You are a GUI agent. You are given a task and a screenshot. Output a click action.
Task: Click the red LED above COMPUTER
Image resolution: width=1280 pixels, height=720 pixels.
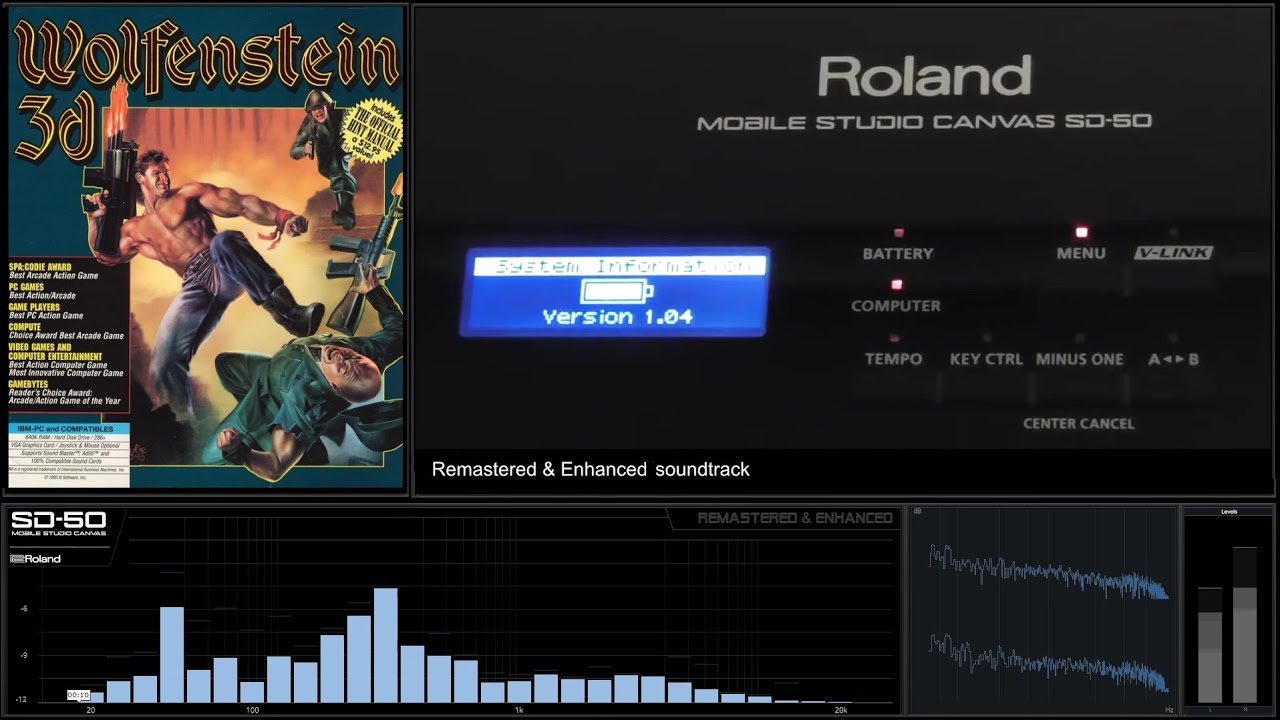(896, 285)
